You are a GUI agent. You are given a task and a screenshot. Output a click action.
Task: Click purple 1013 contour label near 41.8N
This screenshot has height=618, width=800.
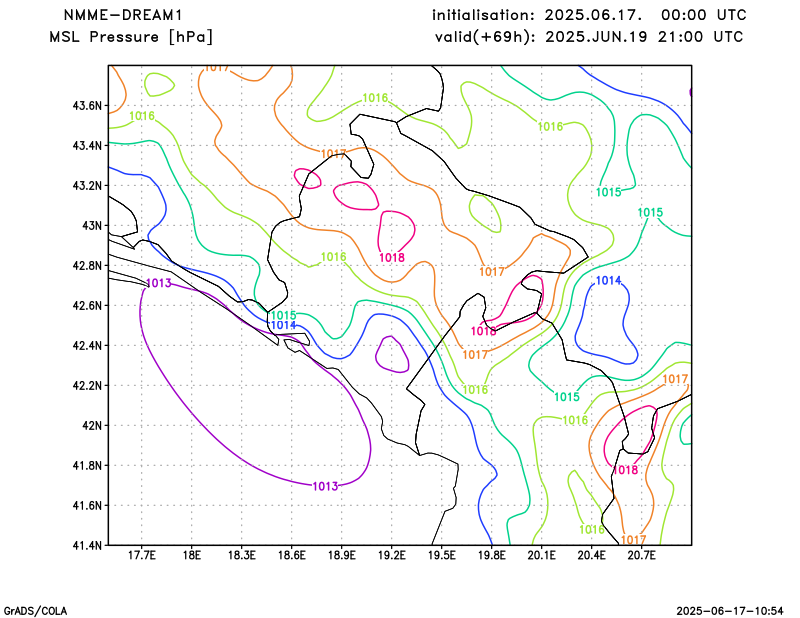[x=326, y=486]
